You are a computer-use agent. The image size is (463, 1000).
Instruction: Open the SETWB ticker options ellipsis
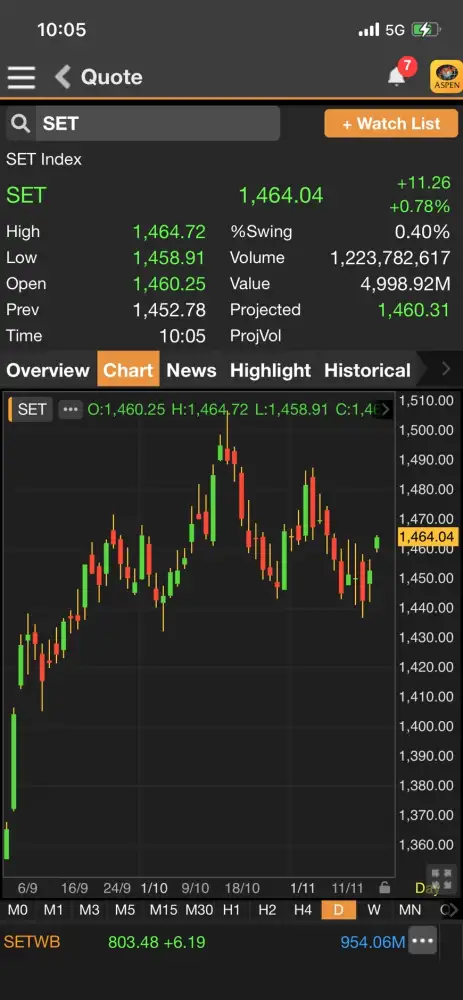click(423, 941)
